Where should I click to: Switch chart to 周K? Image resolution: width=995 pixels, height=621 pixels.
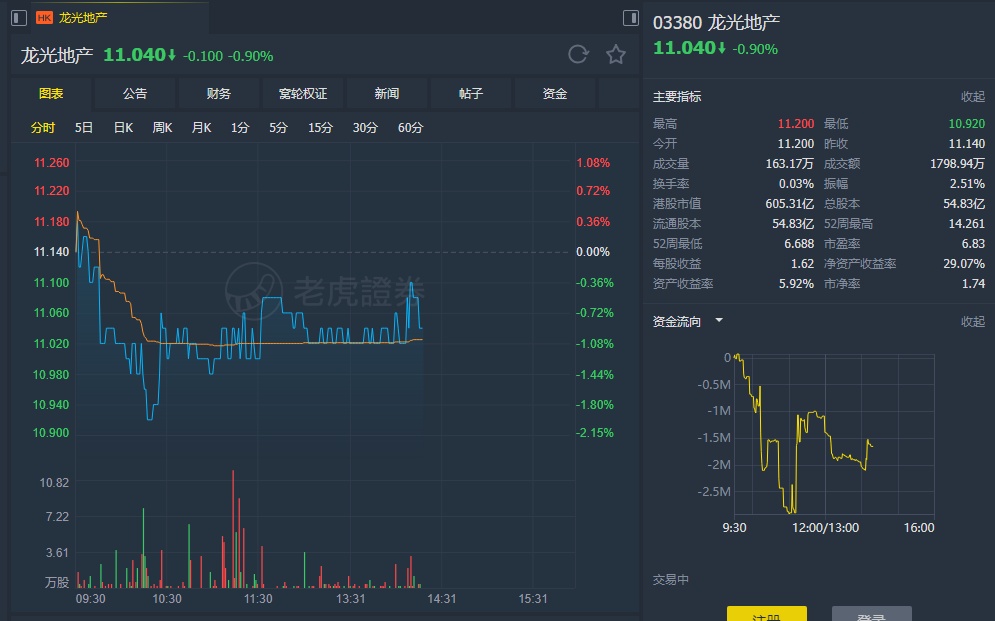click(x=162, y=128)
